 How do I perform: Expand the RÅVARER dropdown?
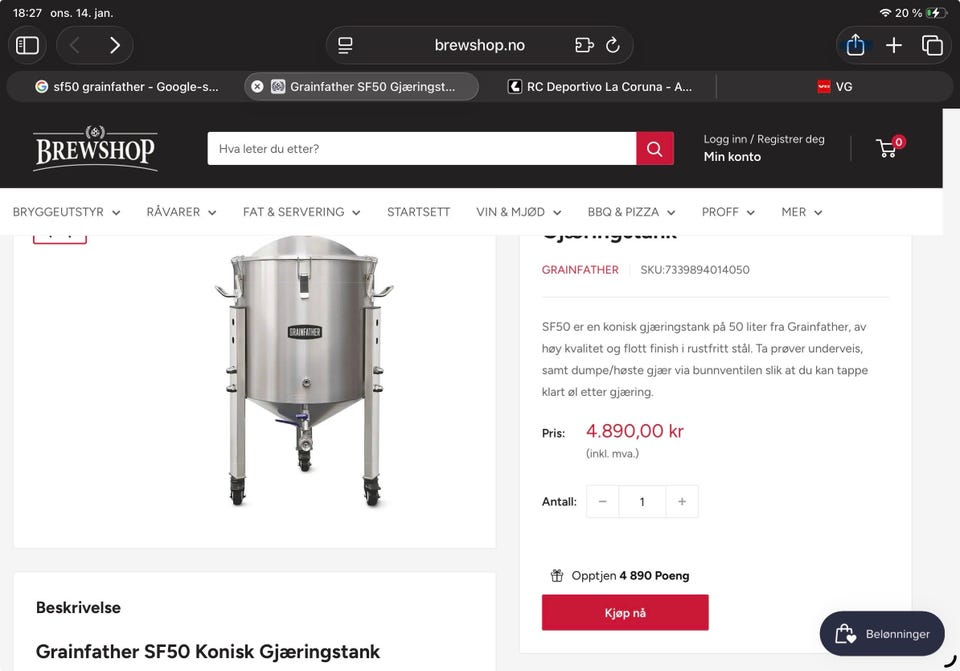point(181,212)
